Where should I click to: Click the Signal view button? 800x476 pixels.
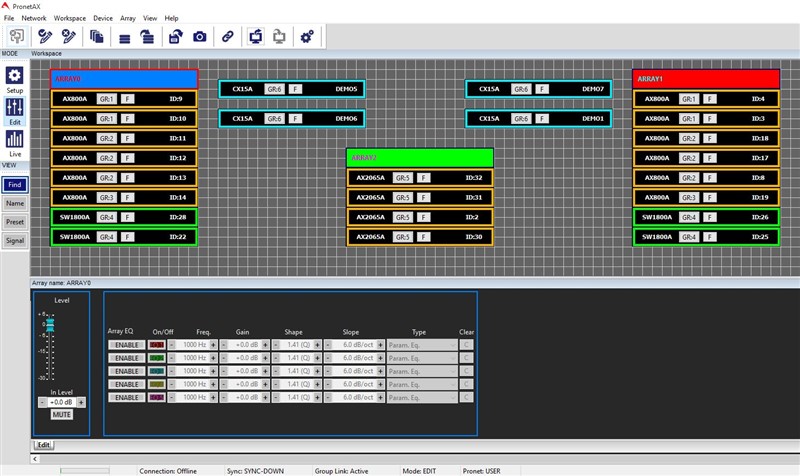pyautogui.click(x=15, y=240)
